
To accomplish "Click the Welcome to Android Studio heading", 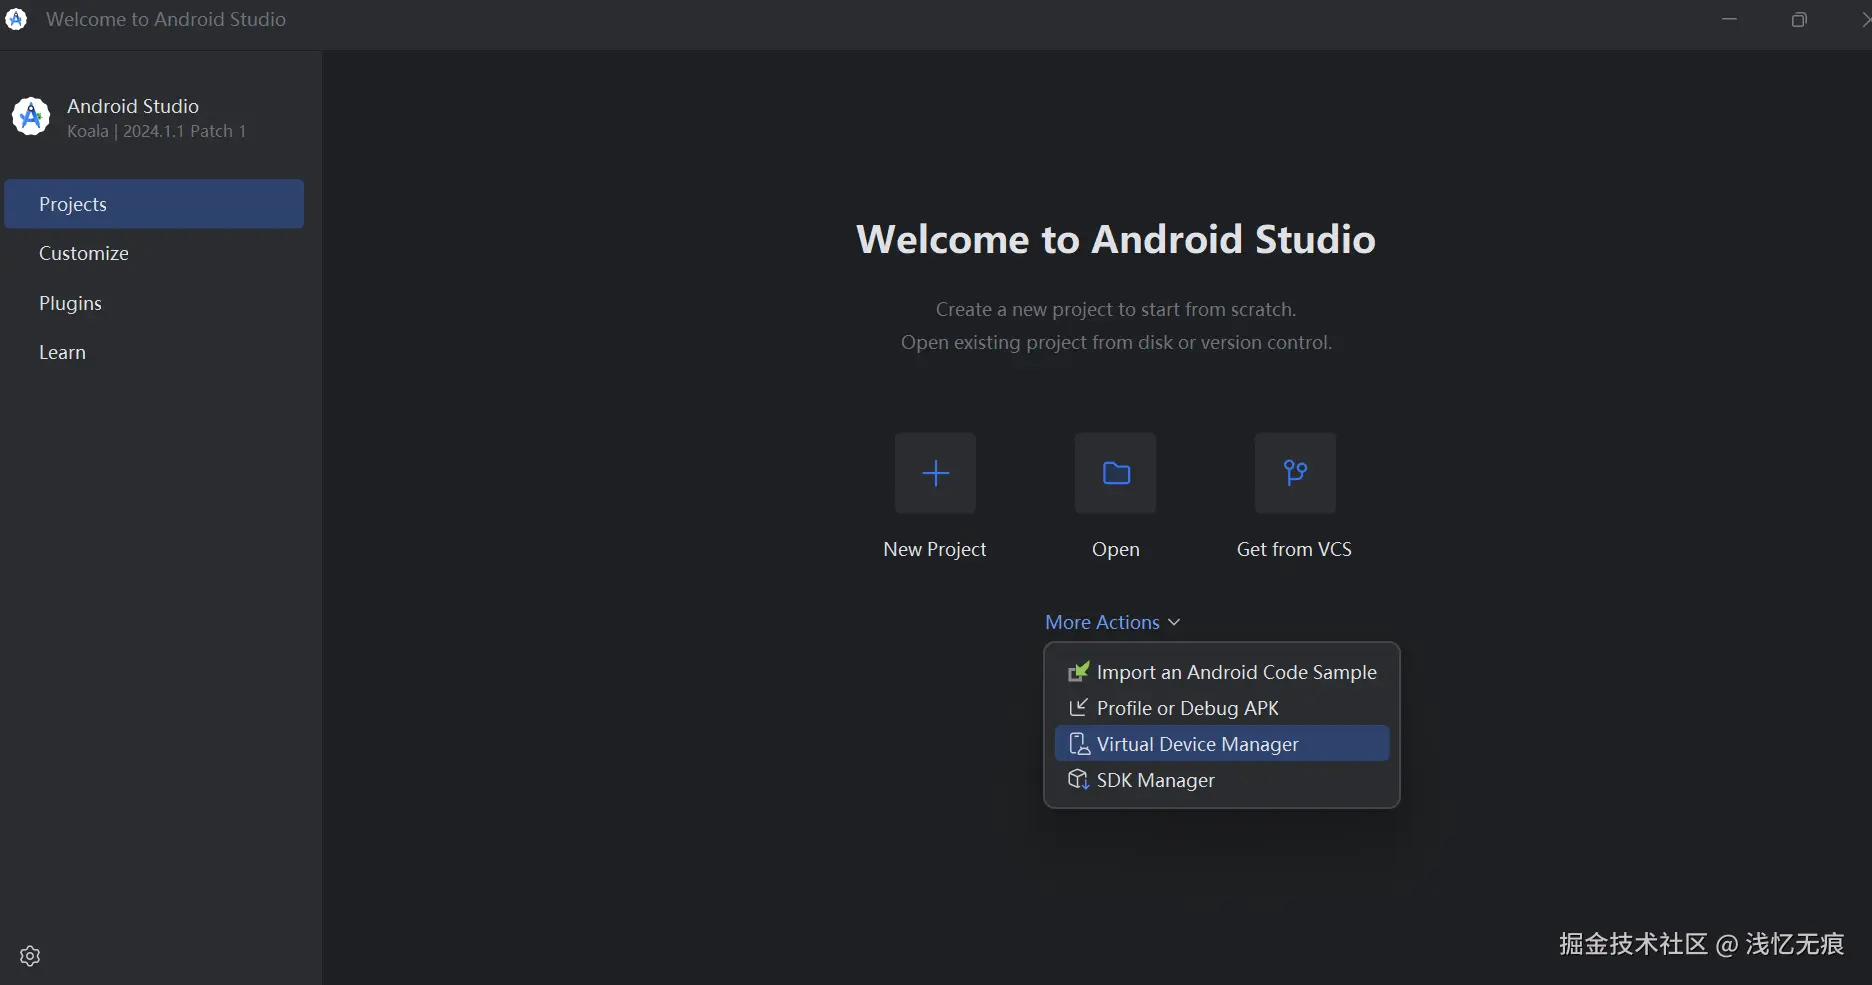I will click(1116, 239).
